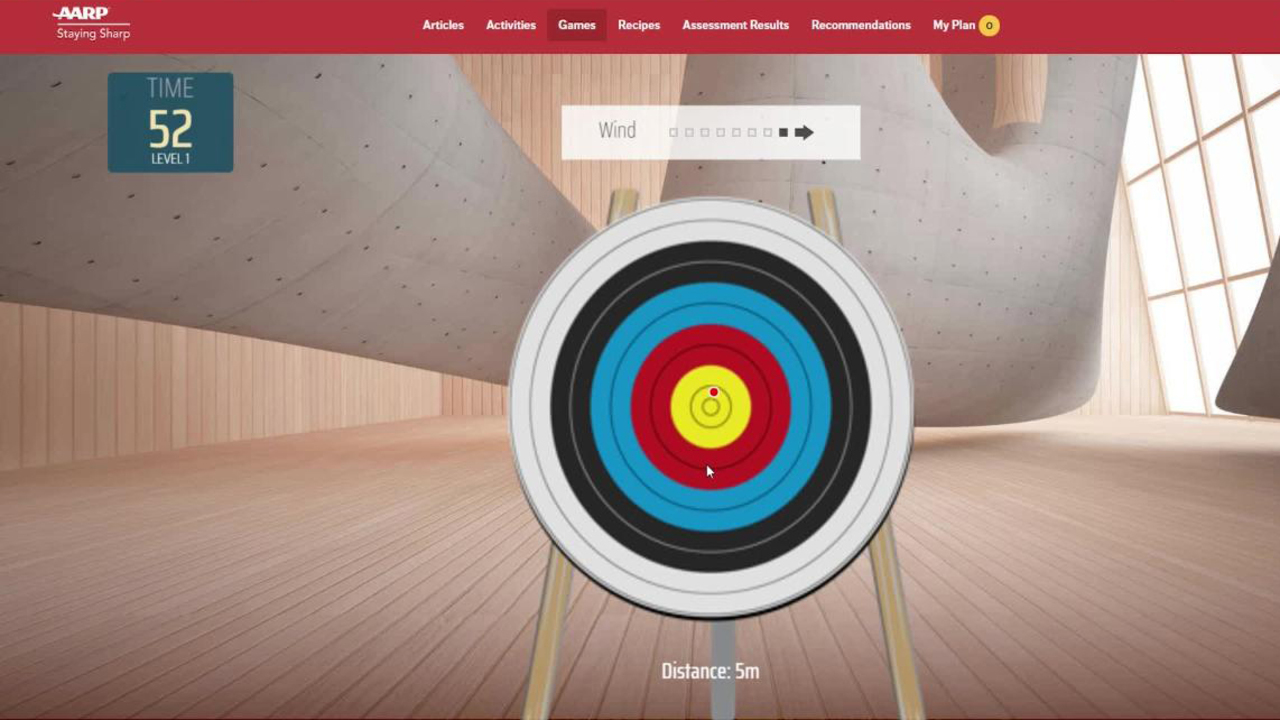Click the red arrow-hit dot on target
This screenshot has height=720, width=1280.
(x=714, y=392)
